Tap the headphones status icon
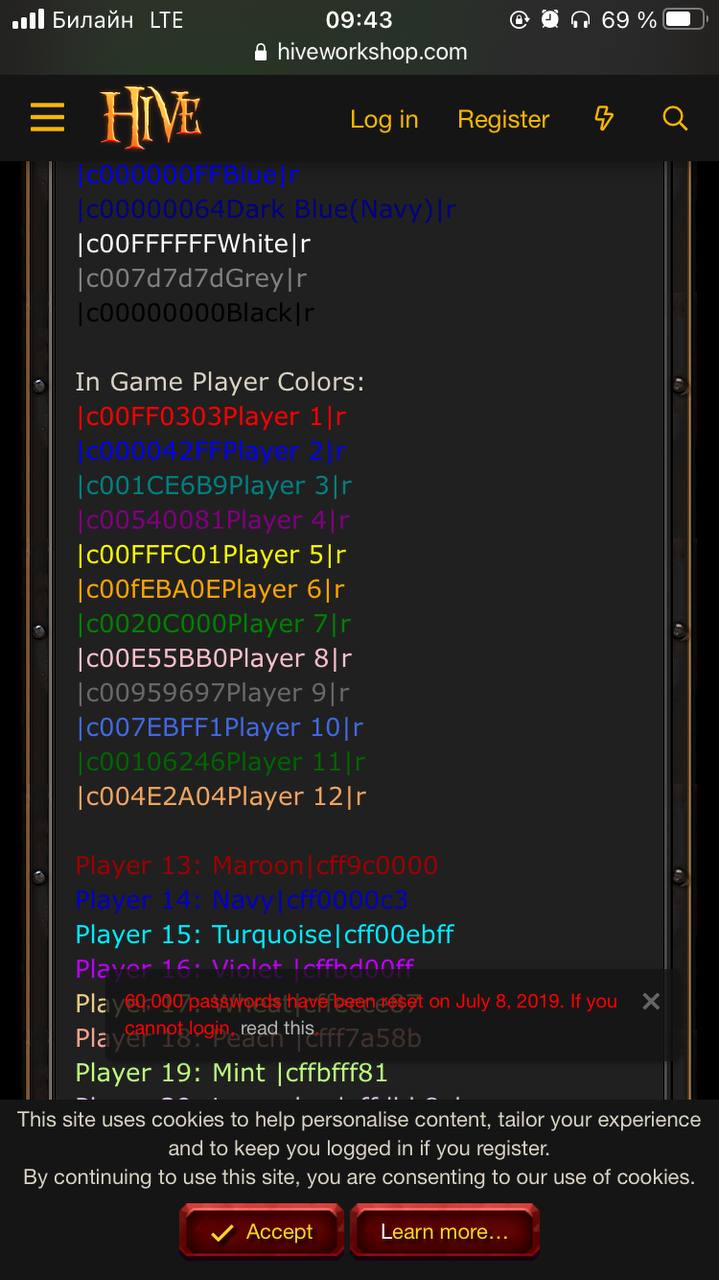Screen dimensions: 719x1280 (x=581, y=19)
